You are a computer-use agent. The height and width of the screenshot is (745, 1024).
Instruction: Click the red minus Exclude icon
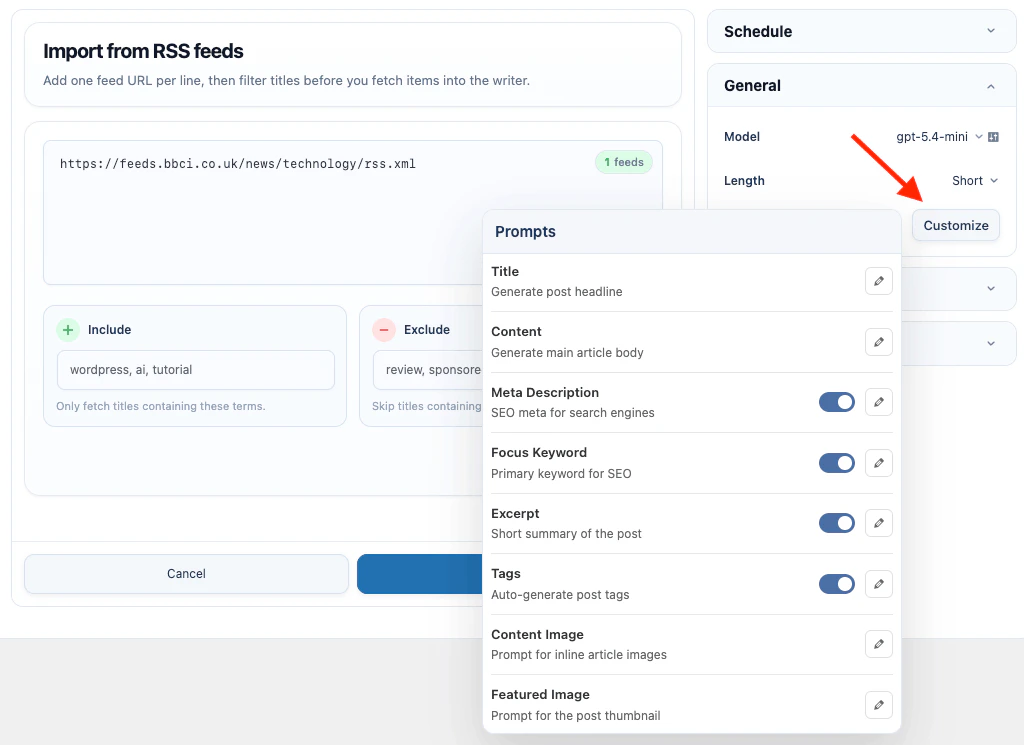tap(384, 330)
